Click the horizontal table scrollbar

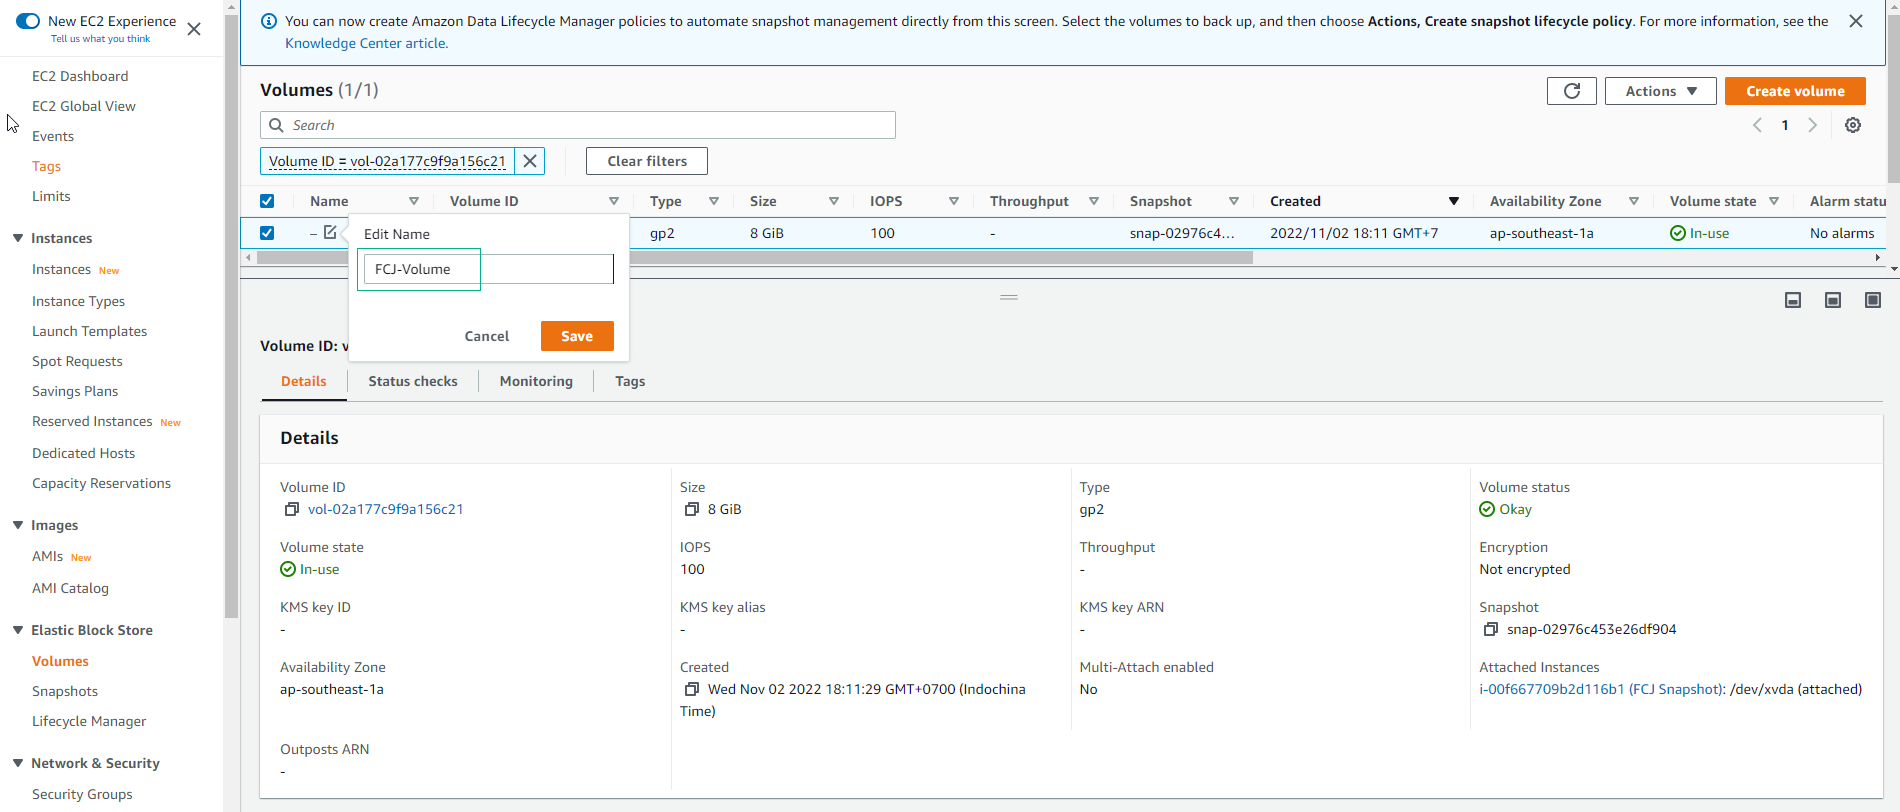point(755,257)
